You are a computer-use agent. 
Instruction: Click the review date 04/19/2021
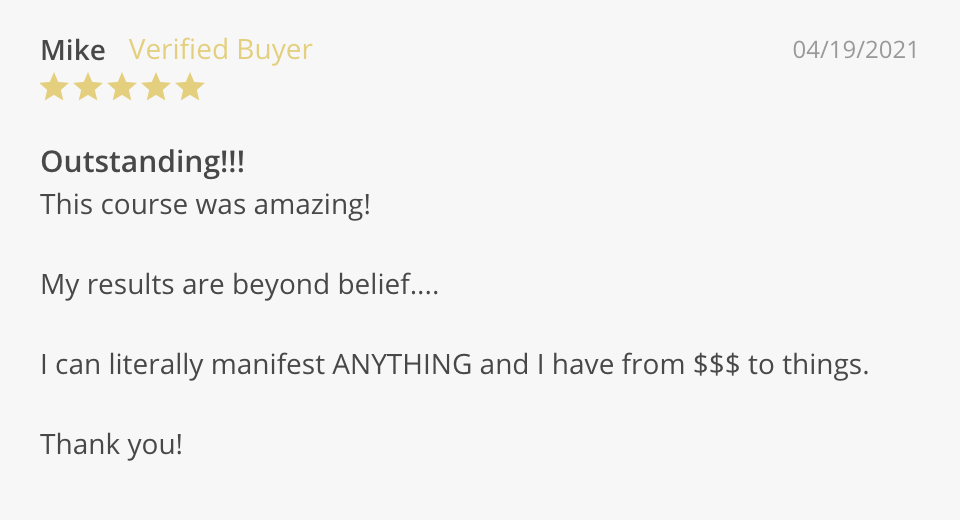coord(855,49)
